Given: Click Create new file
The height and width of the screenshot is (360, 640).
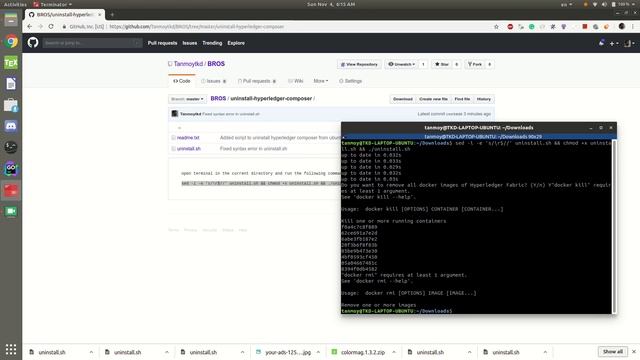Looking at the screenshot, I should (433, 99).
